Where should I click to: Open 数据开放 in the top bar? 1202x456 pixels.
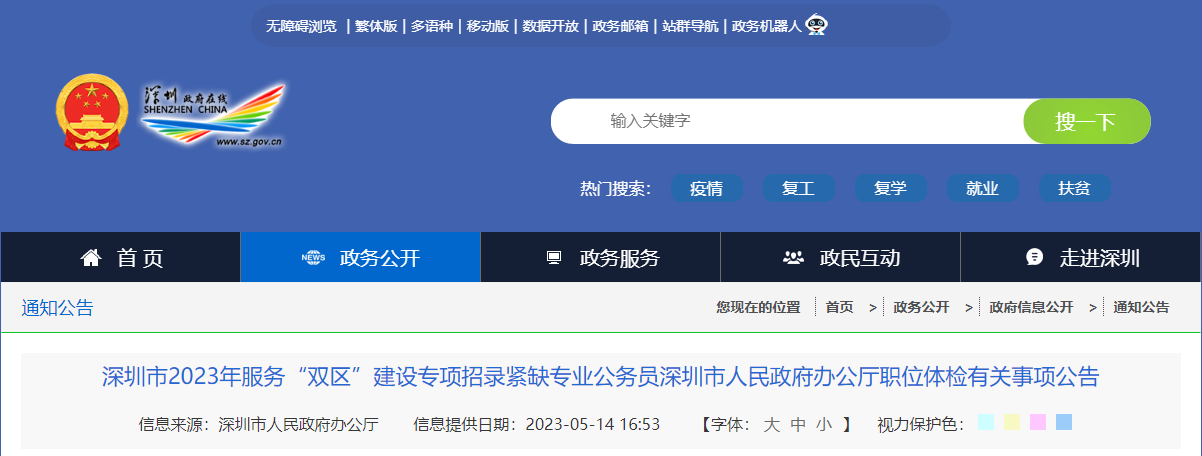[550, 26]
